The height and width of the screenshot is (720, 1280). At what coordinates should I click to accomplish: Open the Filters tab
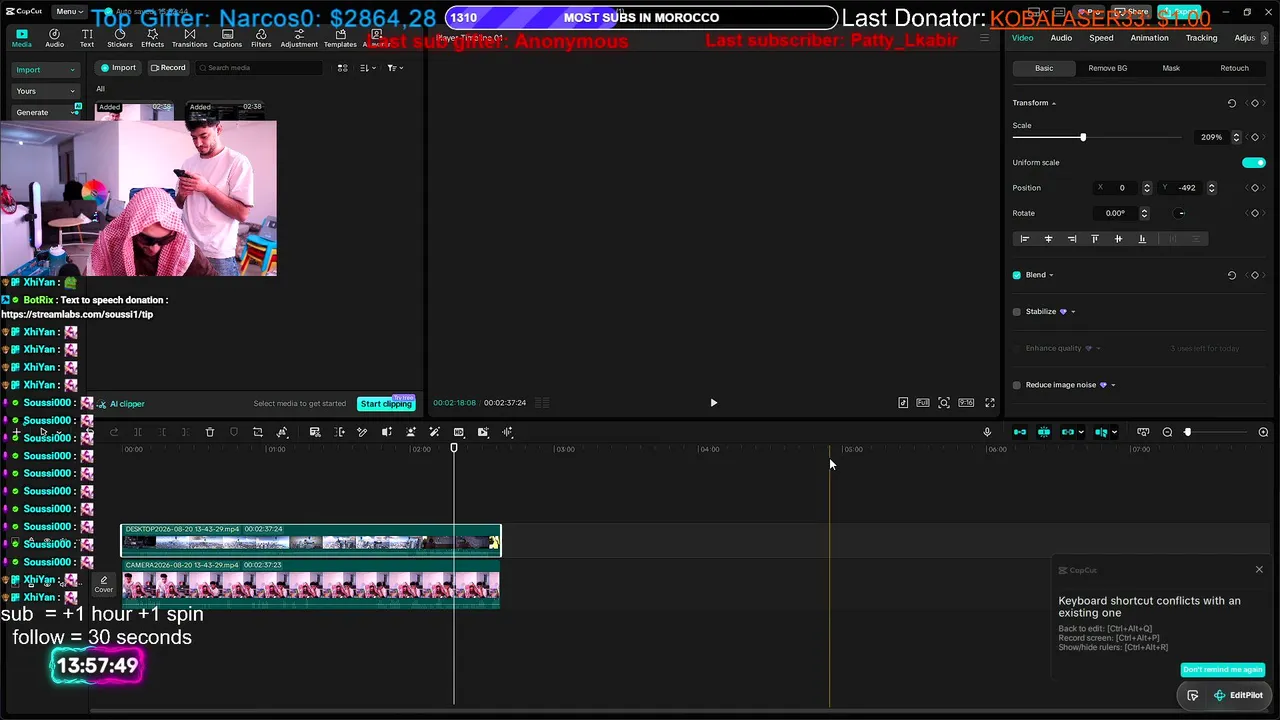point(261,38)
